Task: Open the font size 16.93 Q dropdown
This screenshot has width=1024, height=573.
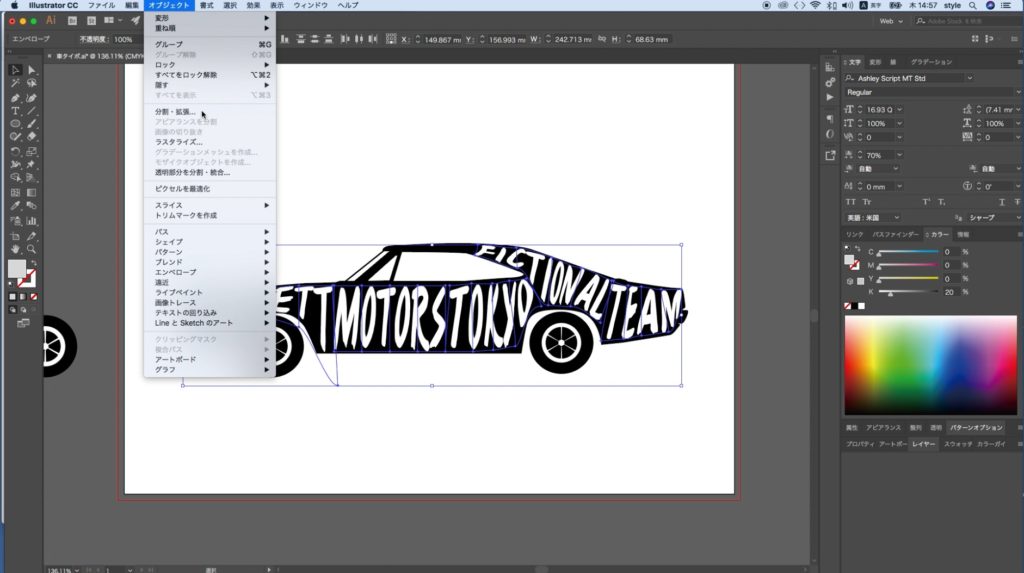Action: click(x=899, y=110)
